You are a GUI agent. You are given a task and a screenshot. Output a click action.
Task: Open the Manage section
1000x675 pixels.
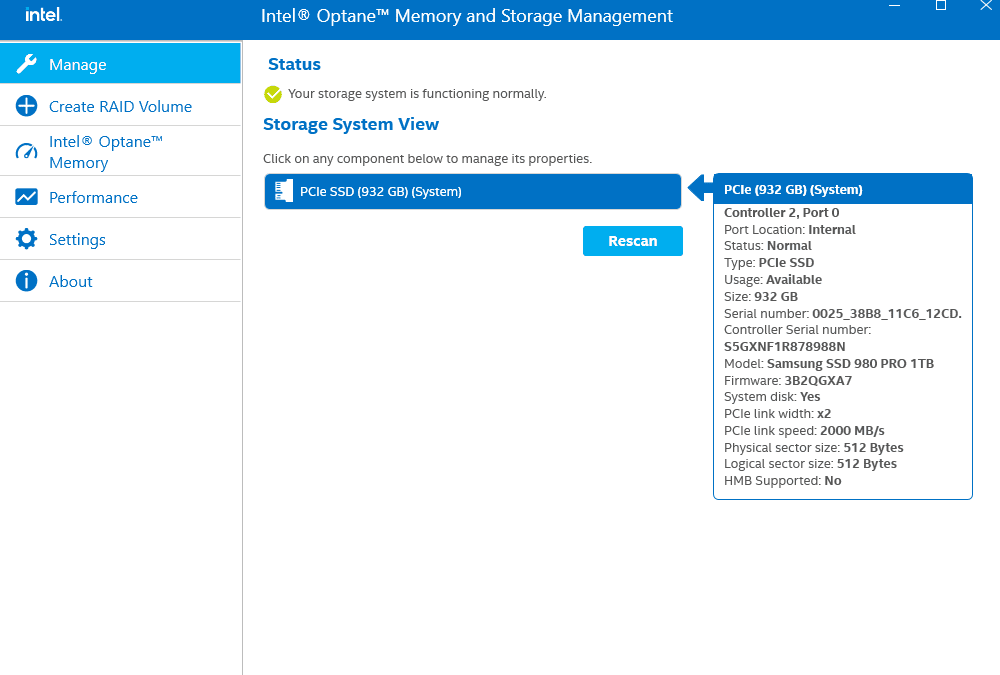tap(121, 63)
